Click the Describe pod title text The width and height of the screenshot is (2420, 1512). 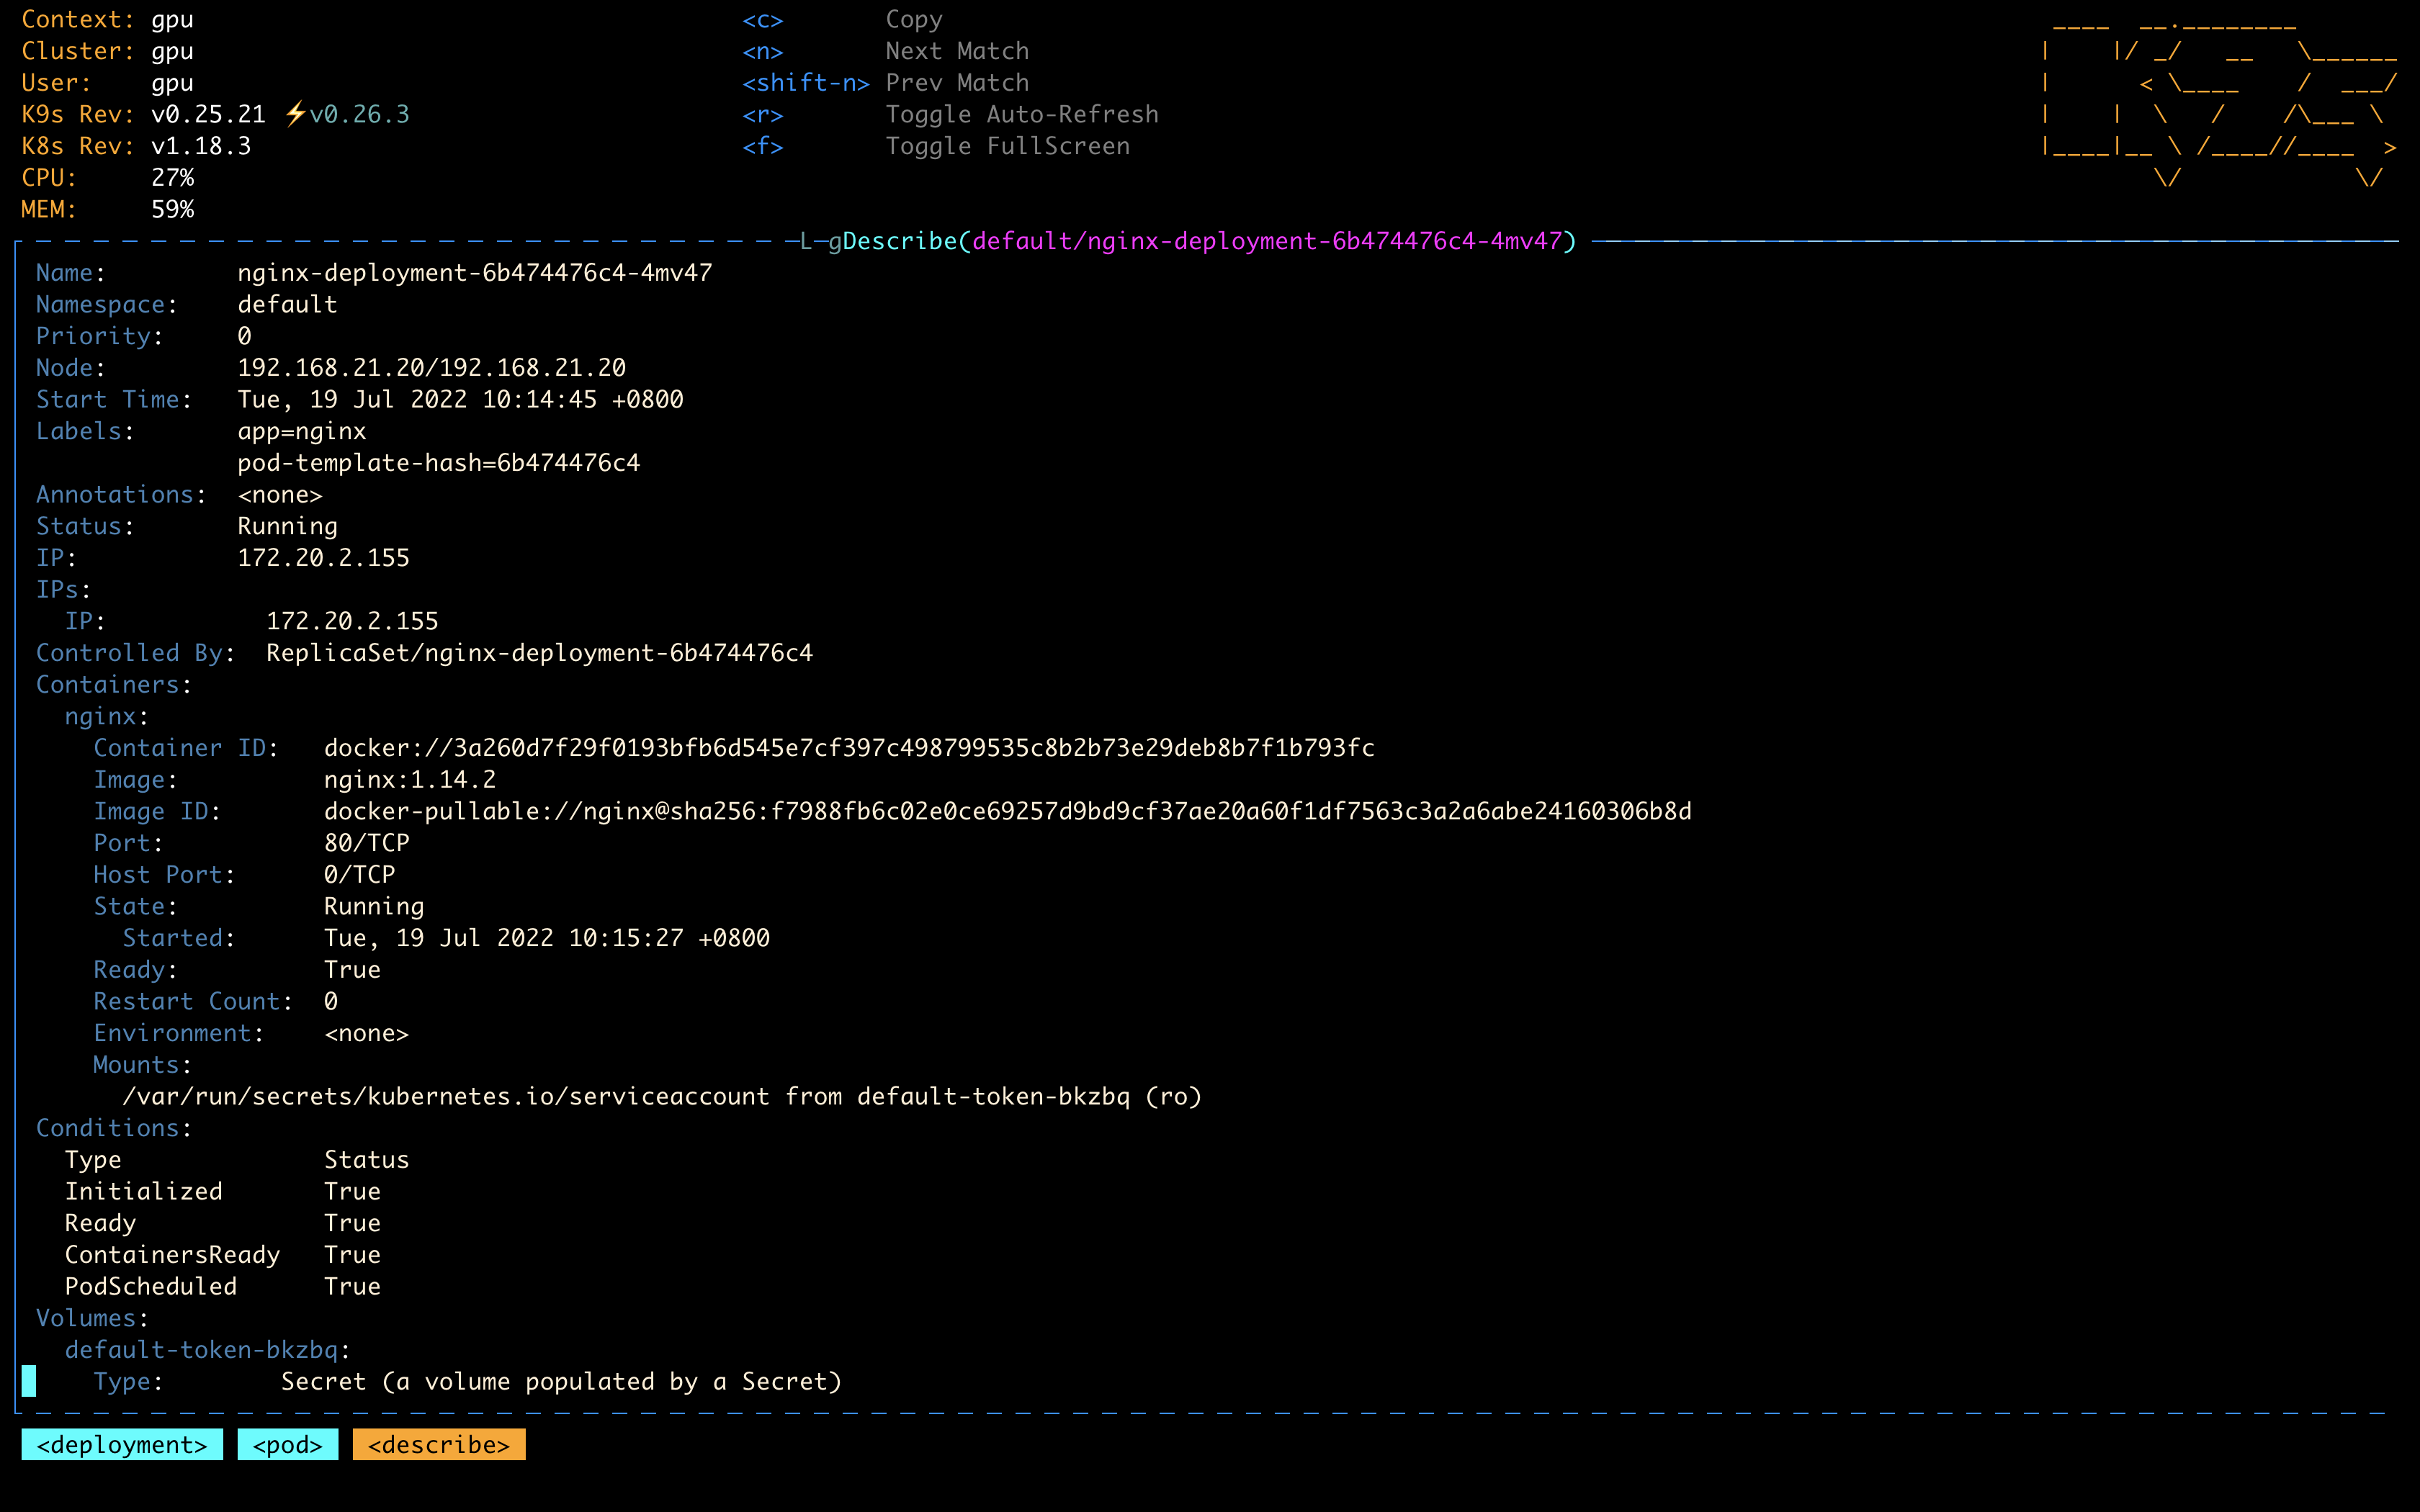(x=1208, y=241)
